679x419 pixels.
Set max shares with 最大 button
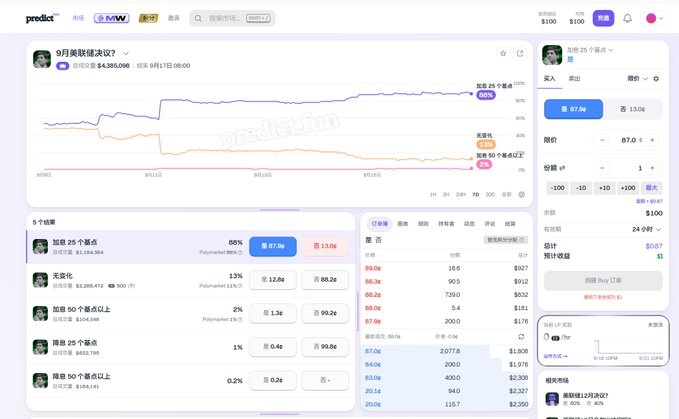tap(651, 188)
